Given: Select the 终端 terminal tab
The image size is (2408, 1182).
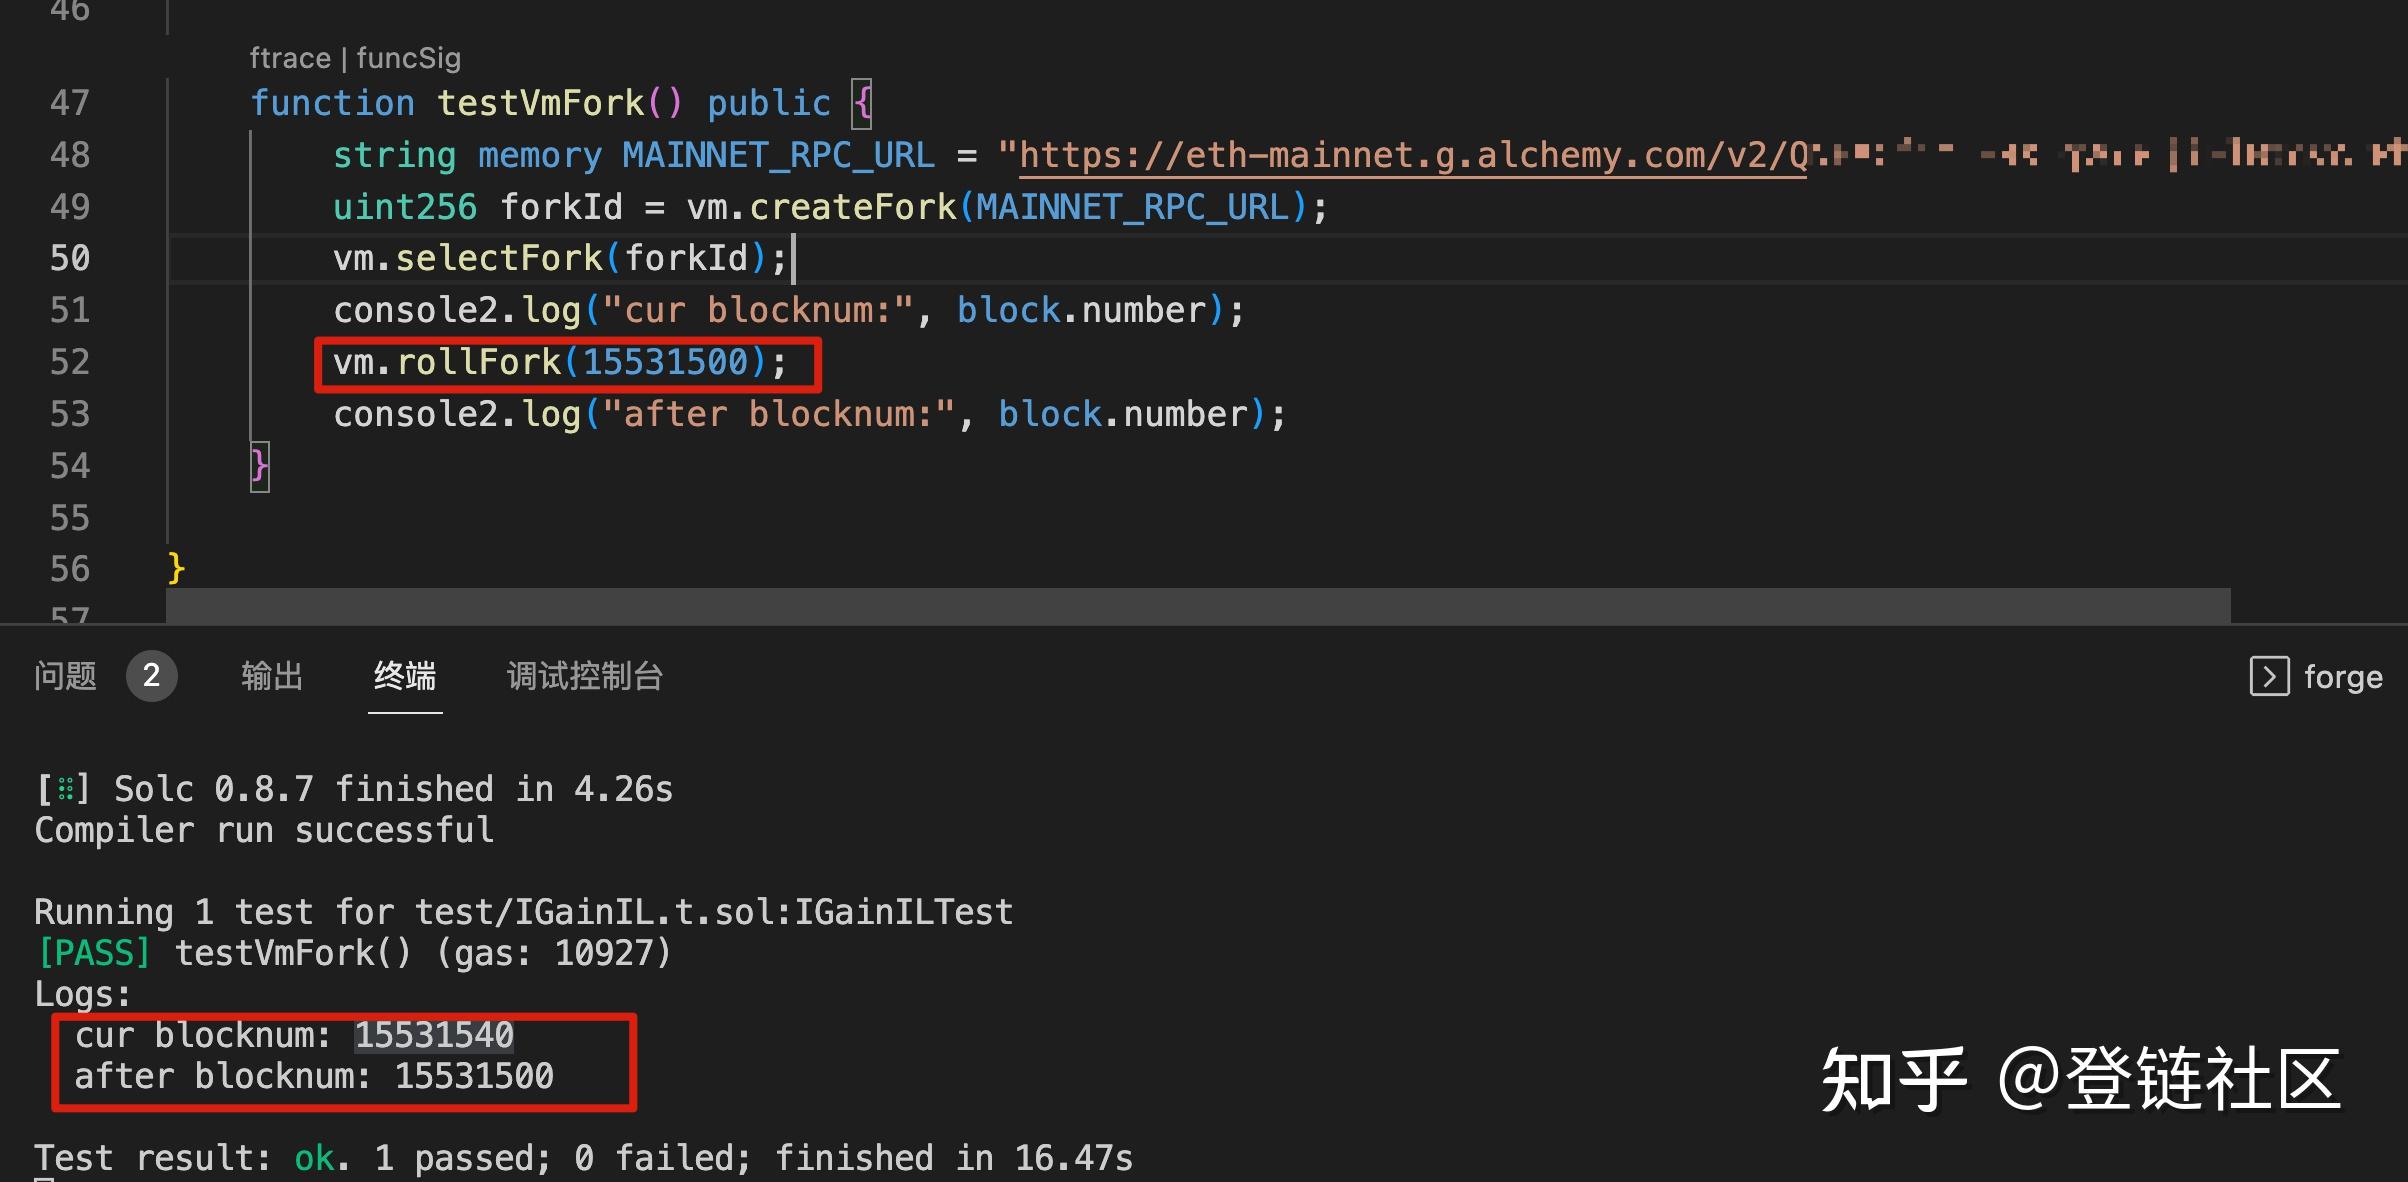Looking at the screenshot, I should [404, 676].
